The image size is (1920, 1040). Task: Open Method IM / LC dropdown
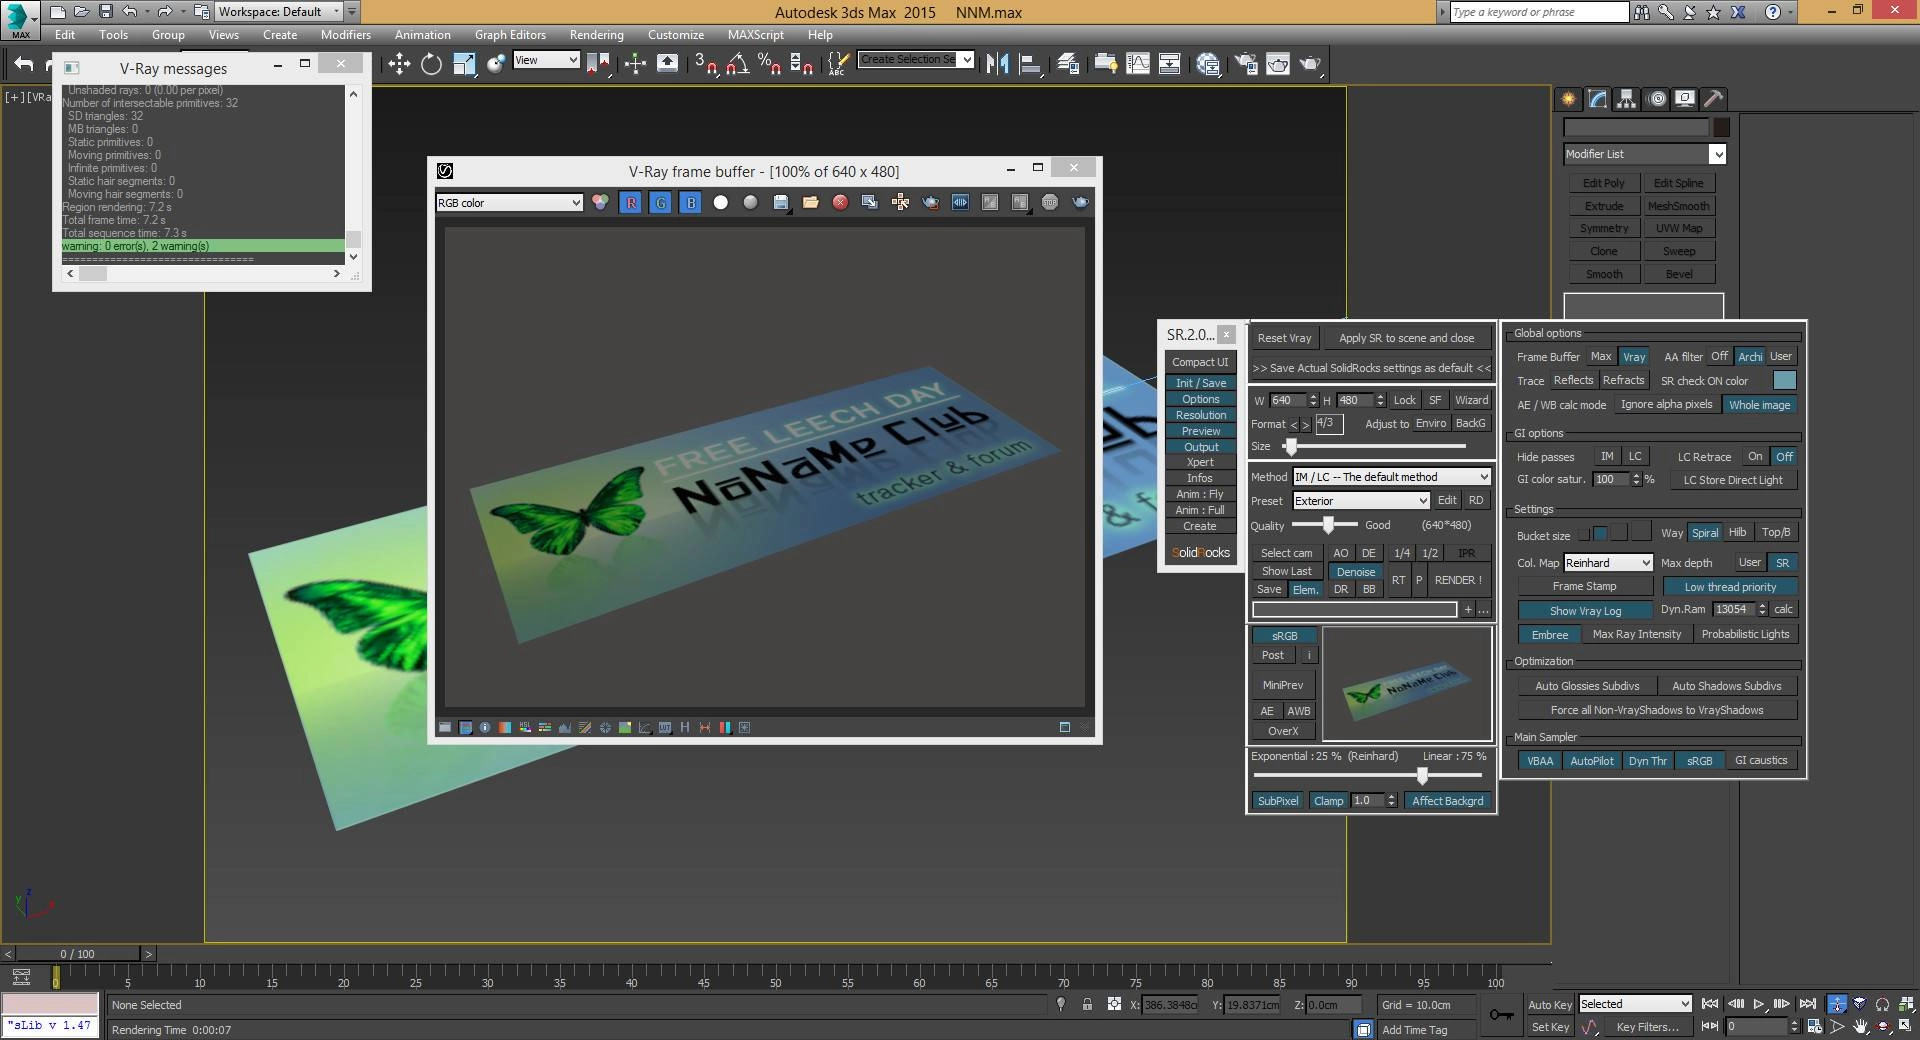(1392, 477)
